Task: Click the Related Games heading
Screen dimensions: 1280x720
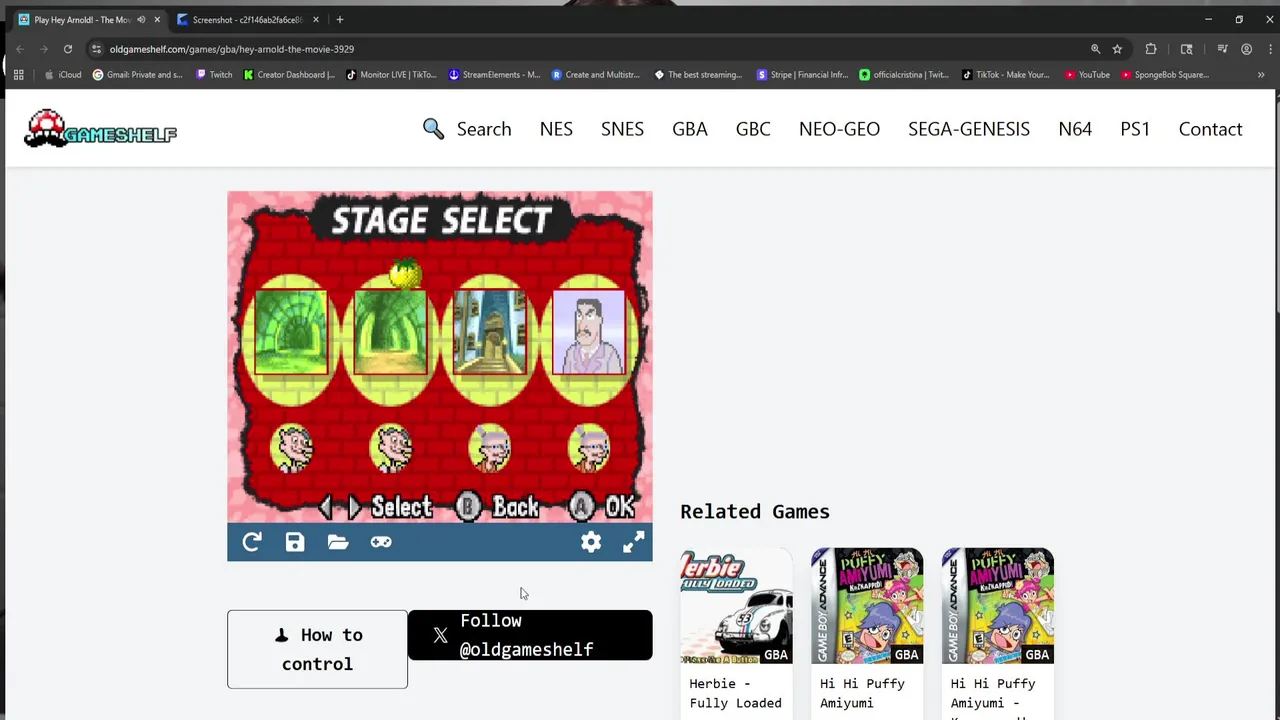Action: [755, 511]
